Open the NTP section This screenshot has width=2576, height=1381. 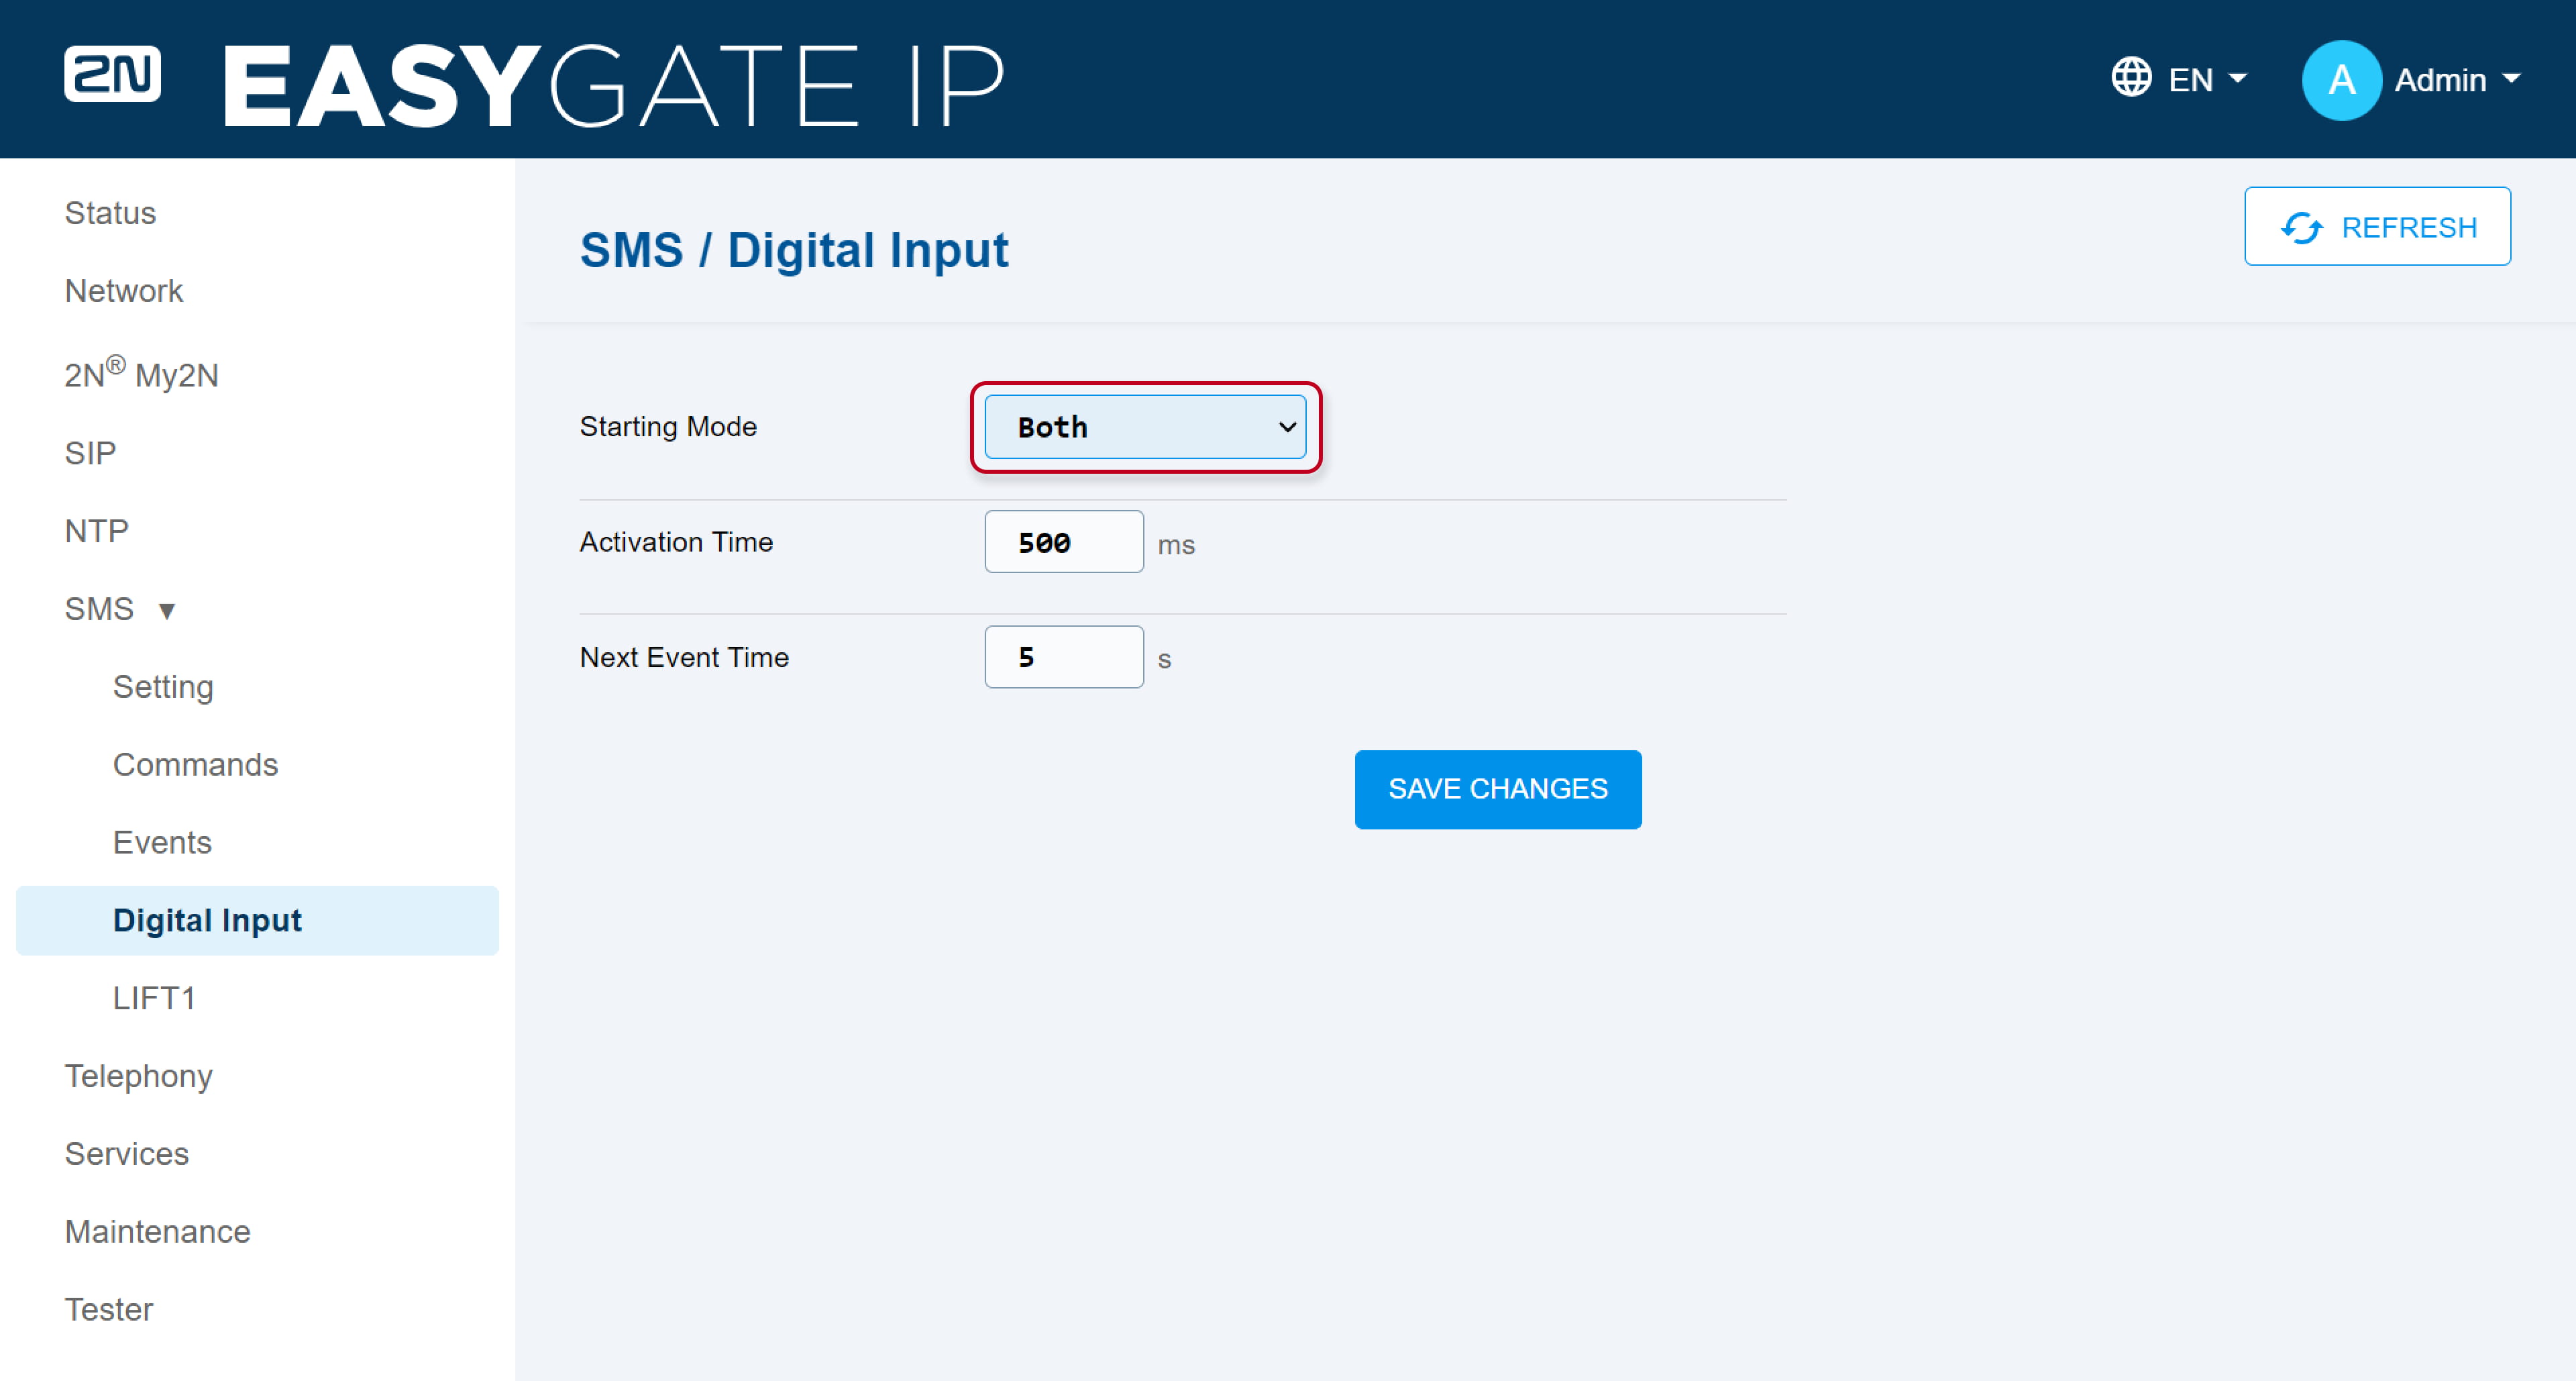click(x=96, y=531)
